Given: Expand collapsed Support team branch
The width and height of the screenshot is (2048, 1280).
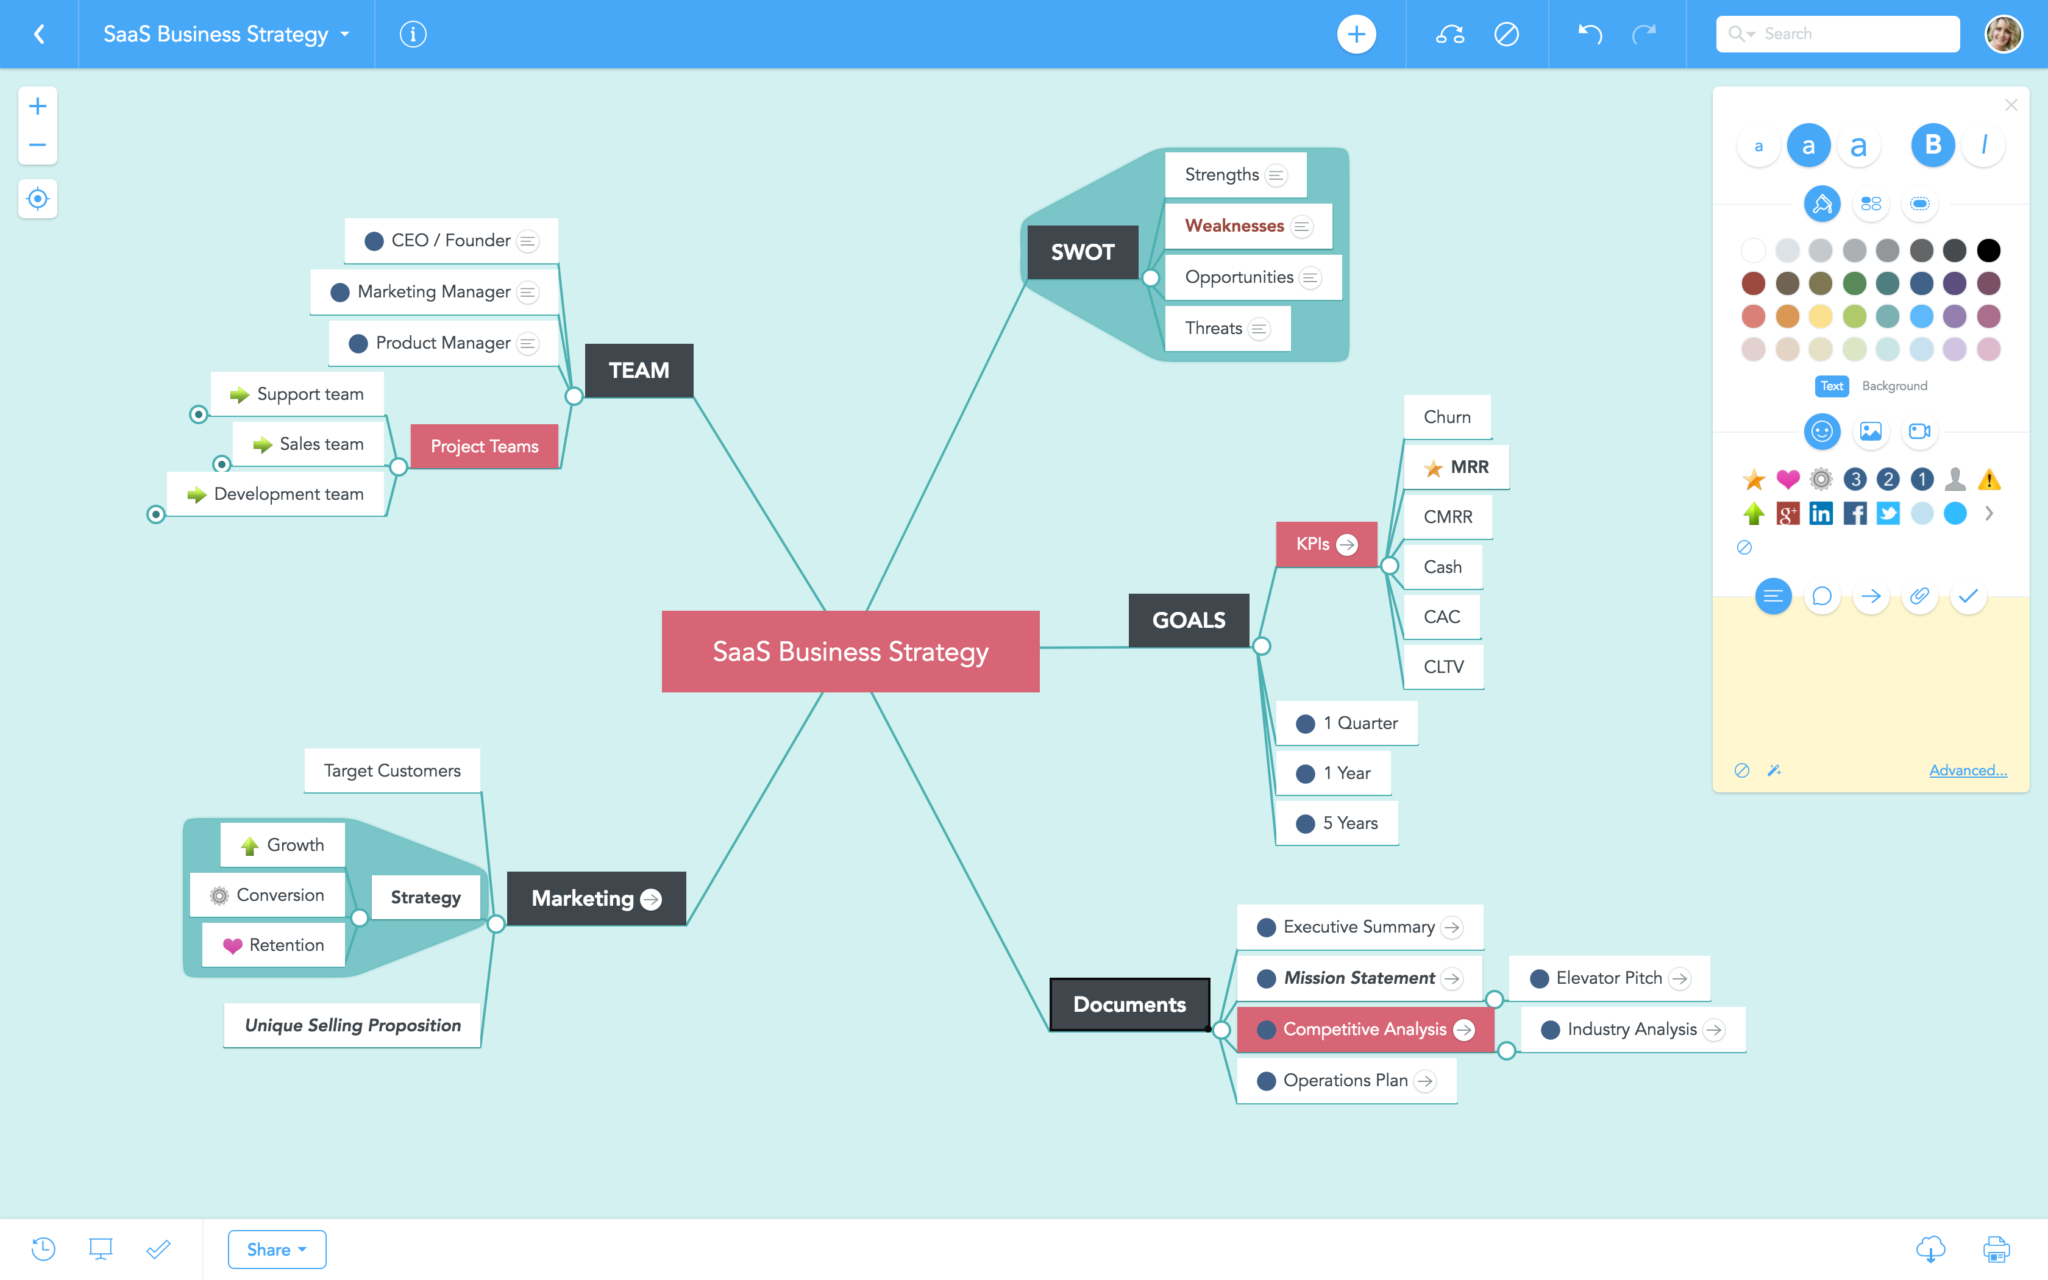Looking at the screenshot, I should tap(199, 414).
